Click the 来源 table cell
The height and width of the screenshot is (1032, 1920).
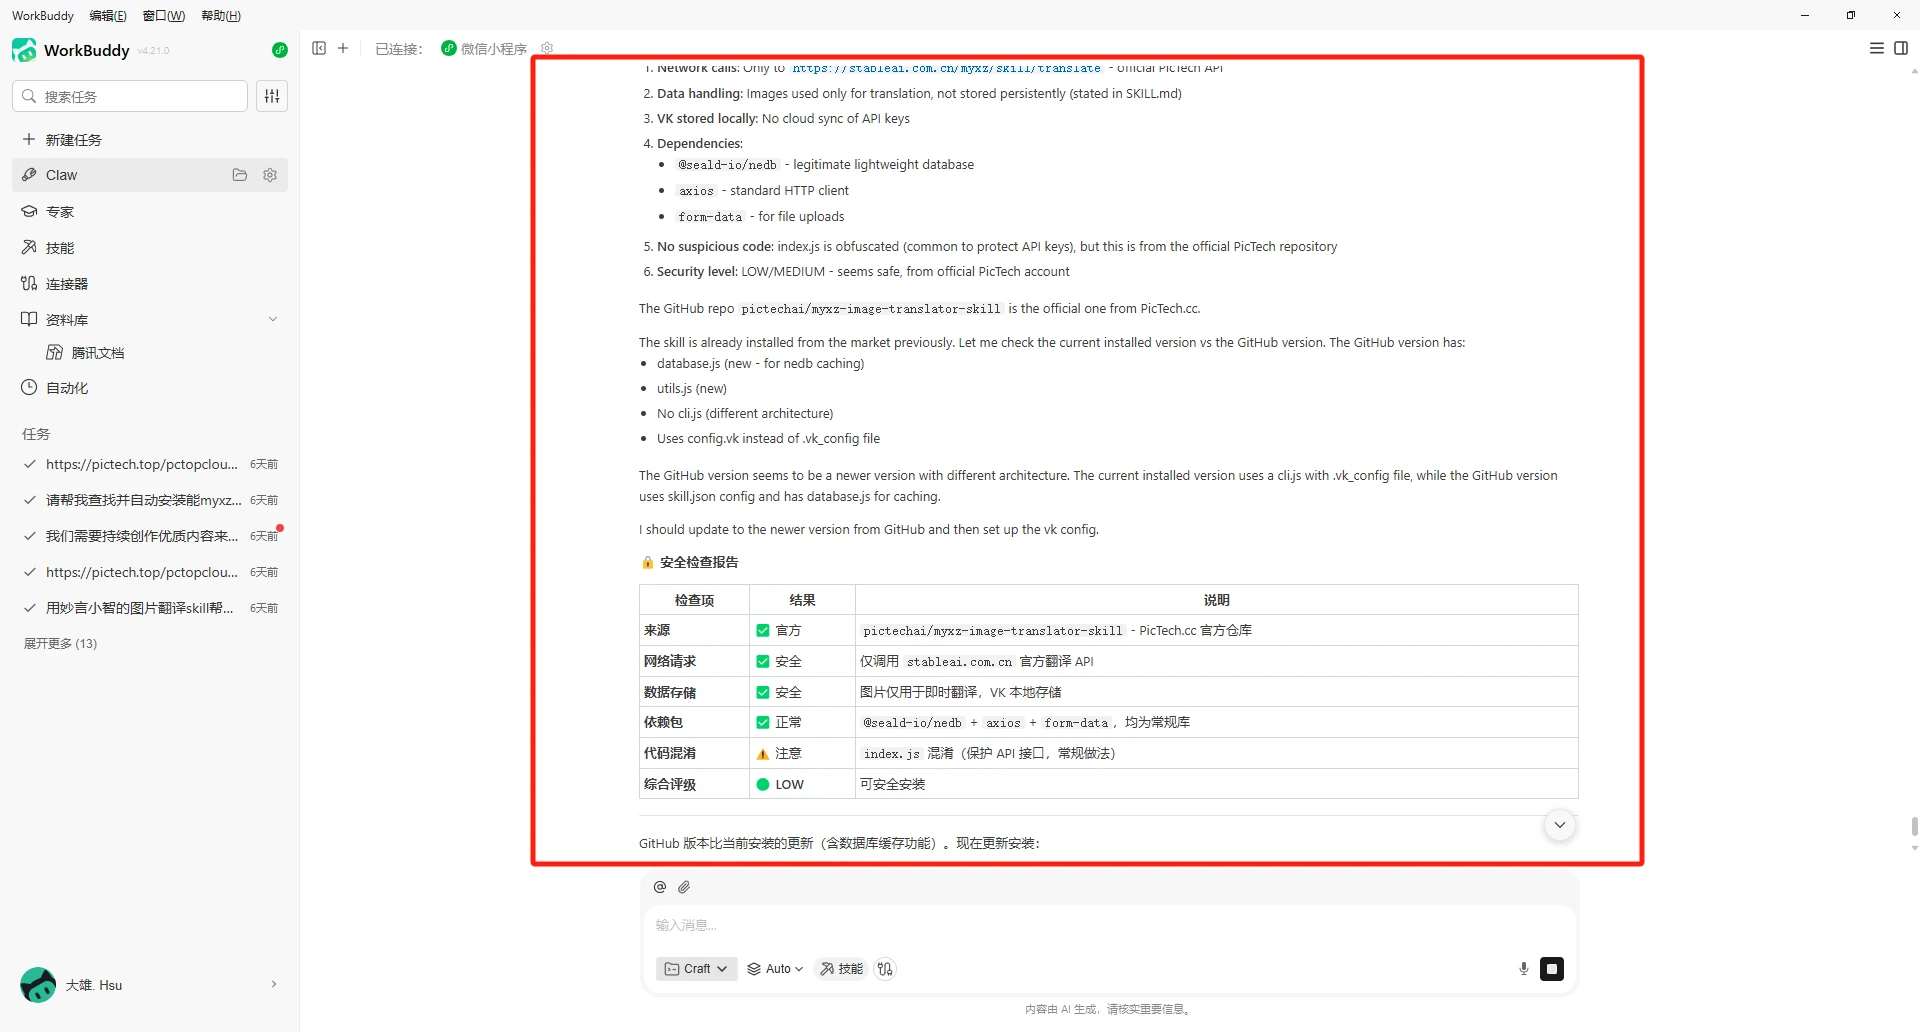point(694,631)
